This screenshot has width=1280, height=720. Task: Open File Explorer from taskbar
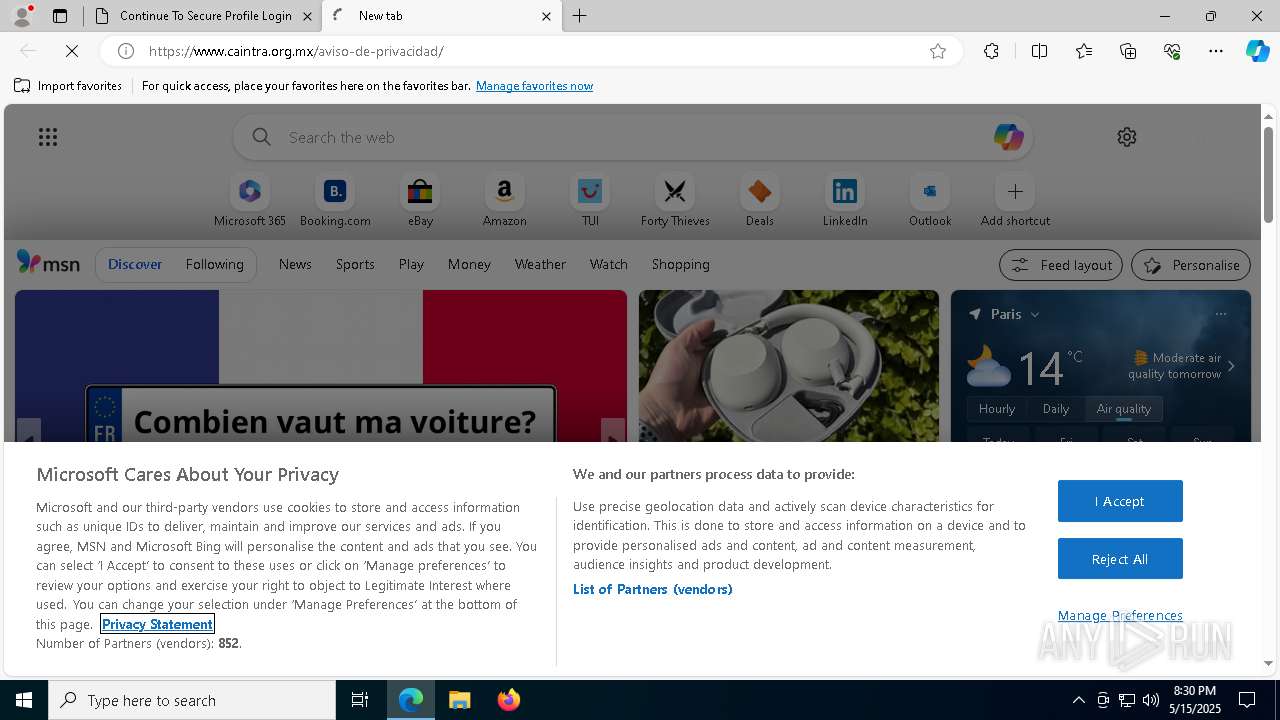pos(460,700)
